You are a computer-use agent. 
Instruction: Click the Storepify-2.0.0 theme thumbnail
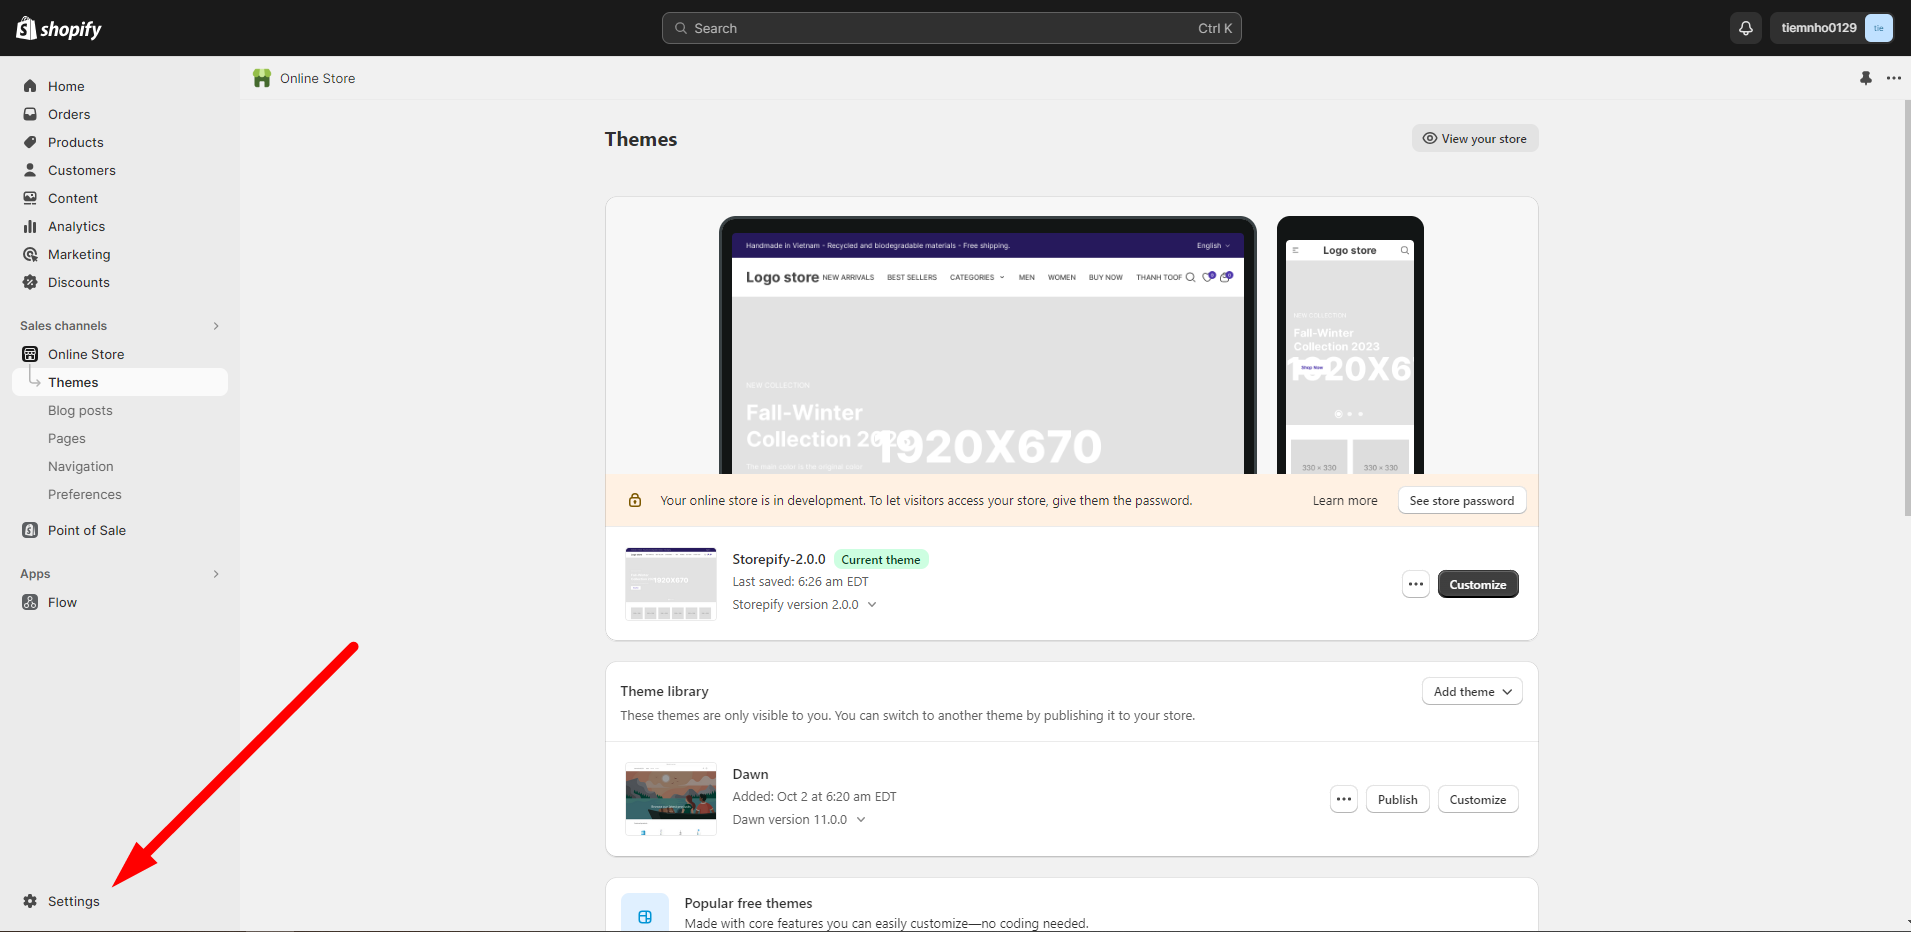click(671, 584)
